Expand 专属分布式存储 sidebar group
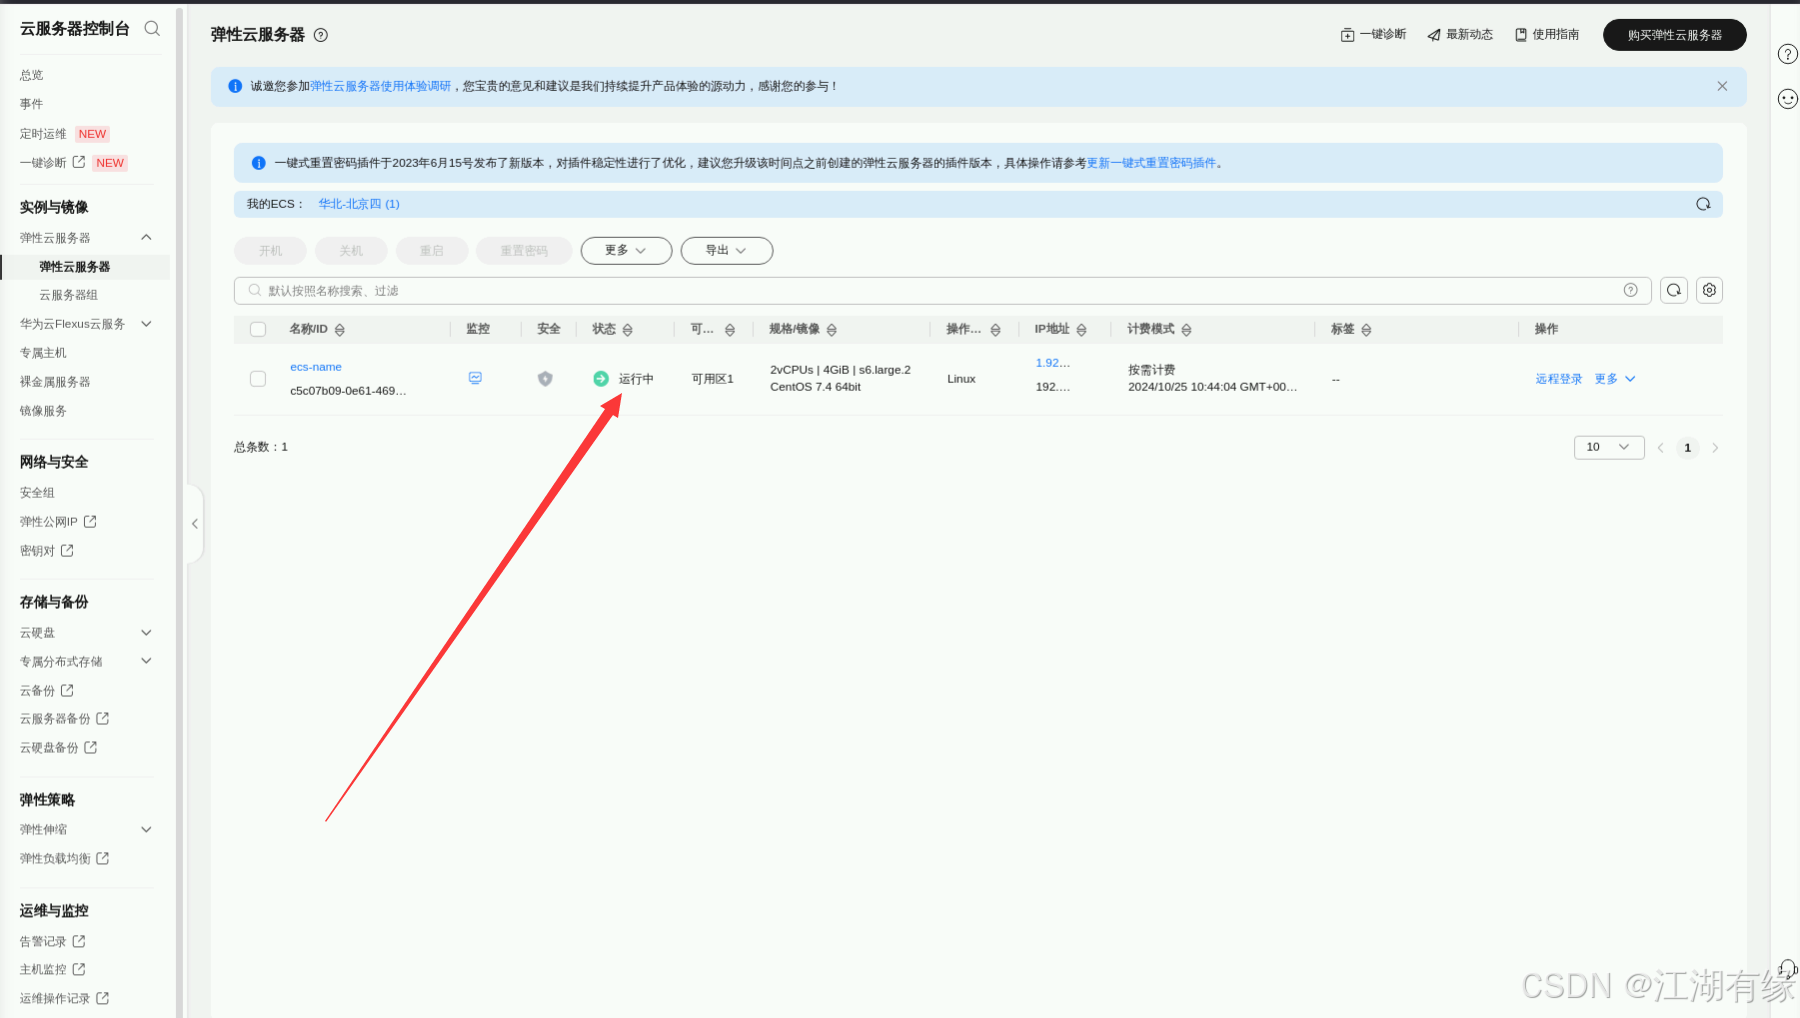Image resolution: width=1800 pixels, height=1018 pixels. click(147, 661)
